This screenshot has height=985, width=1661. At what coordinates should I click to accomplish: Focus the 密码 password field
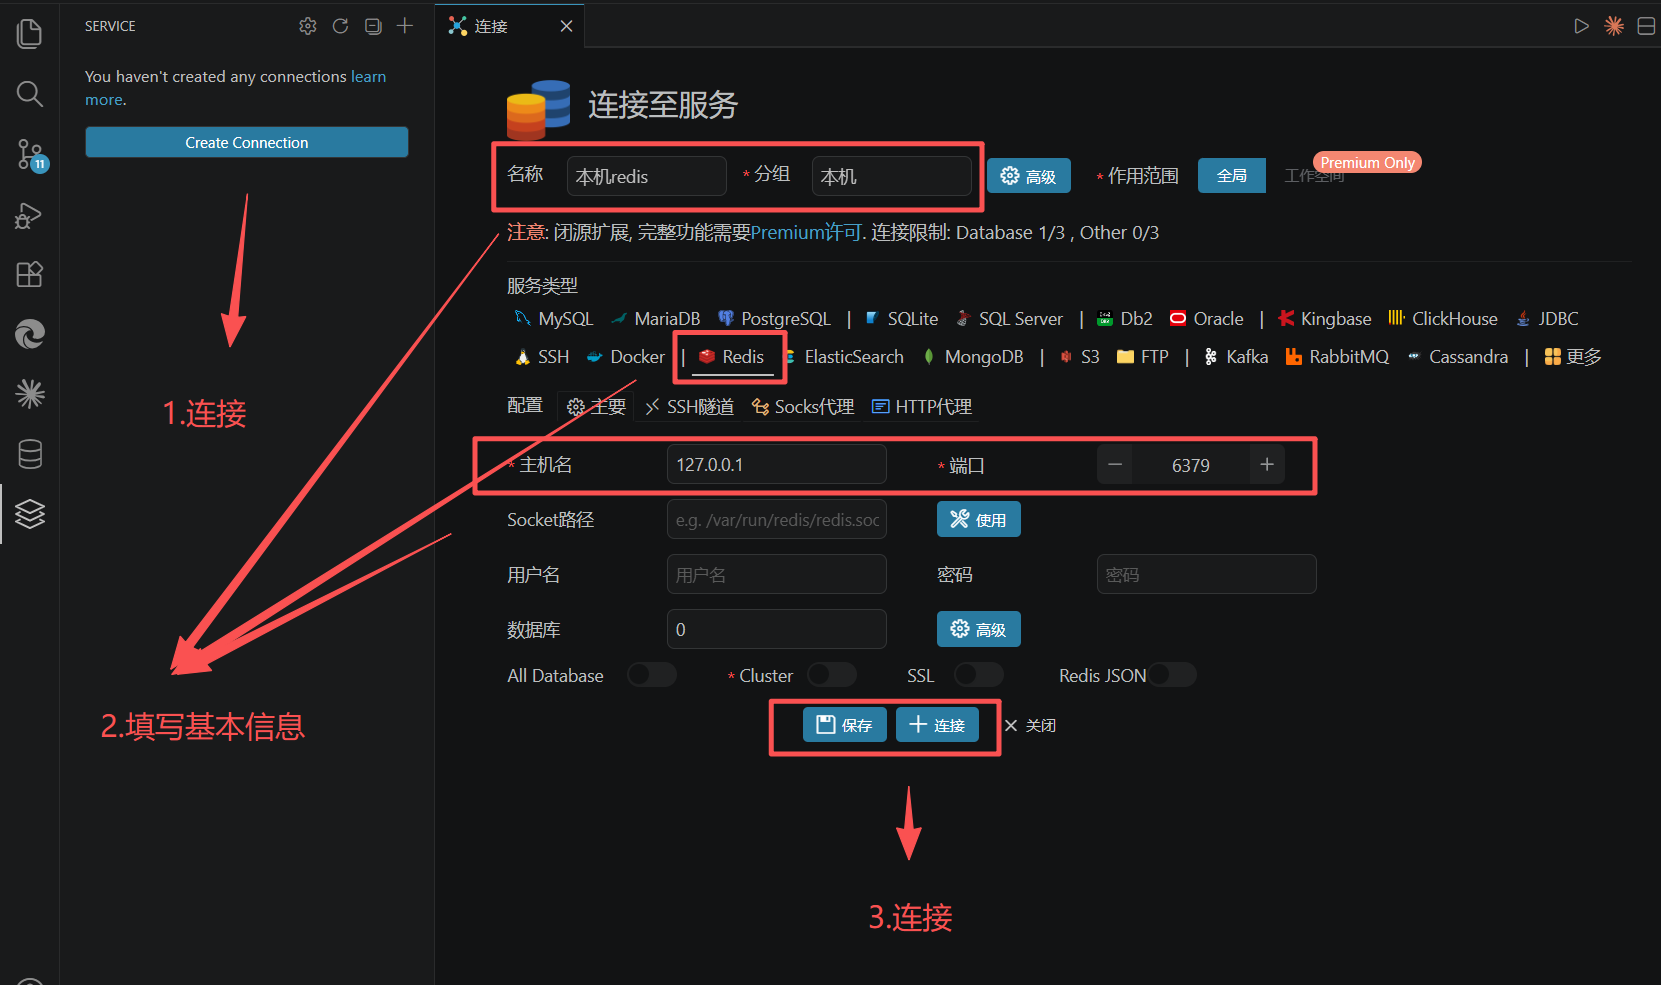[1207, 575]
